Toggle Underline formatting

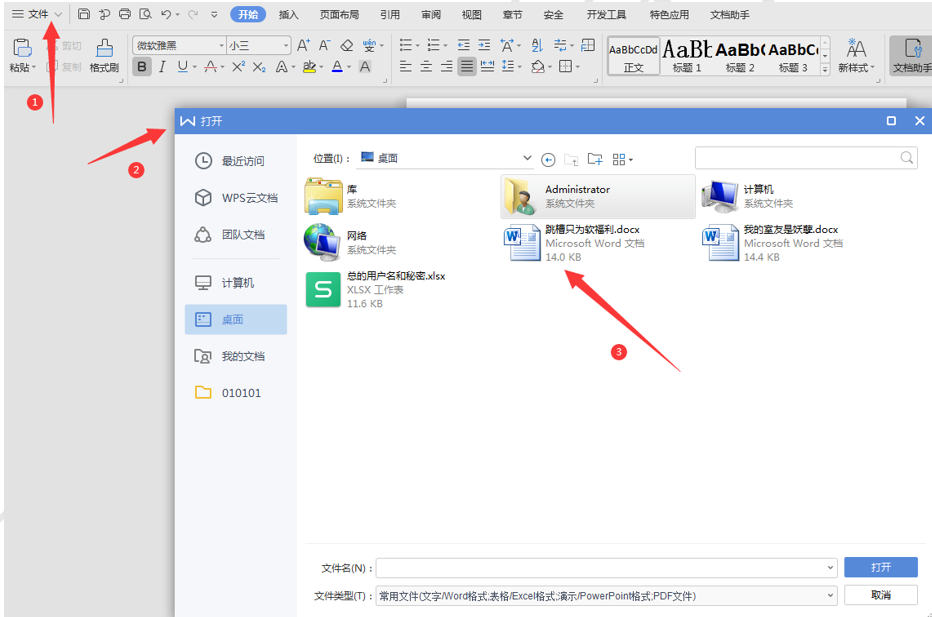click(182, 67)
